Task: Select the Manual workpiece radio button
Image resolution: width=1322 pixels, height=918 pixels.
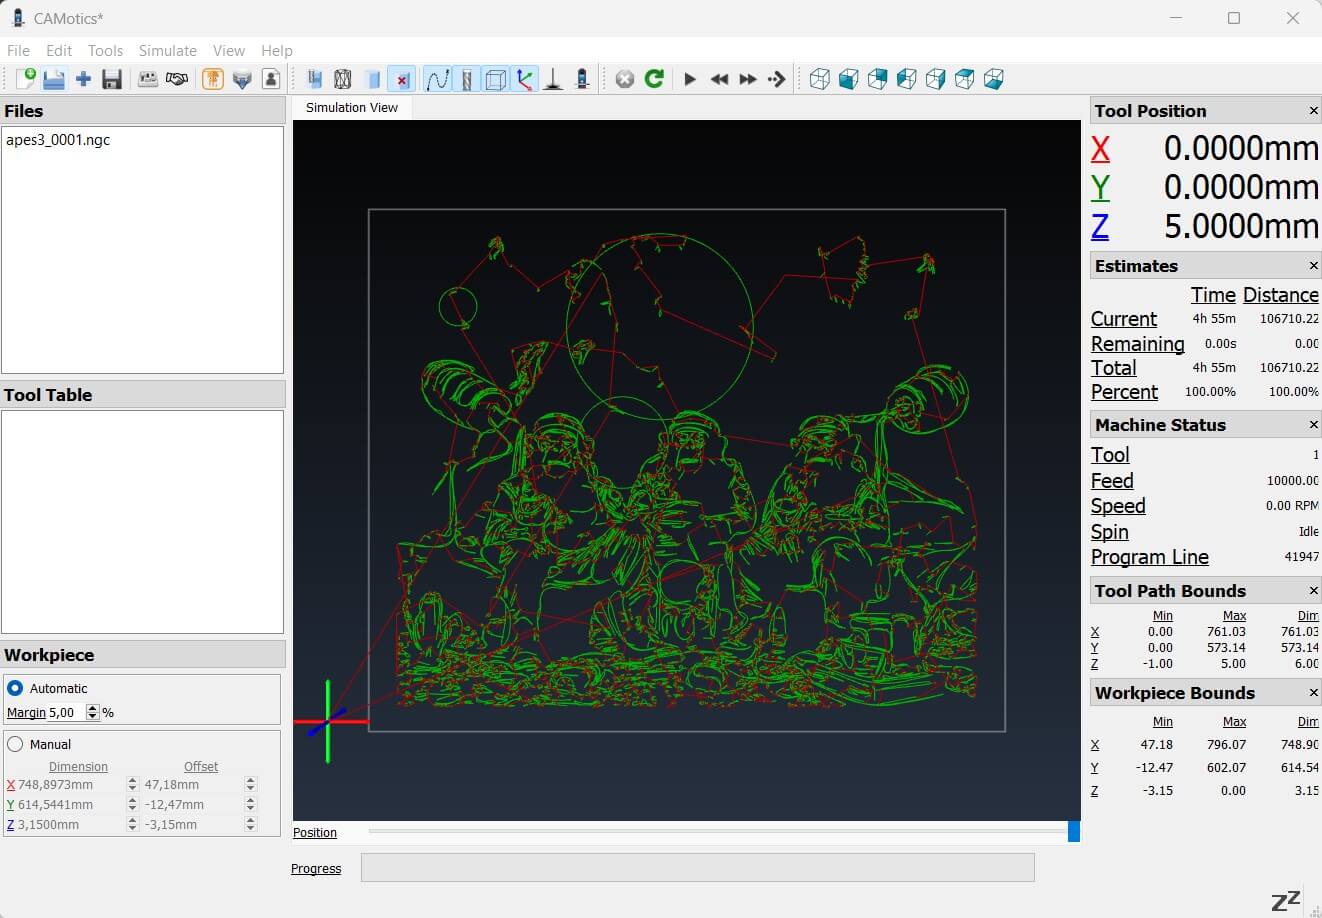Action: (15, 744)
